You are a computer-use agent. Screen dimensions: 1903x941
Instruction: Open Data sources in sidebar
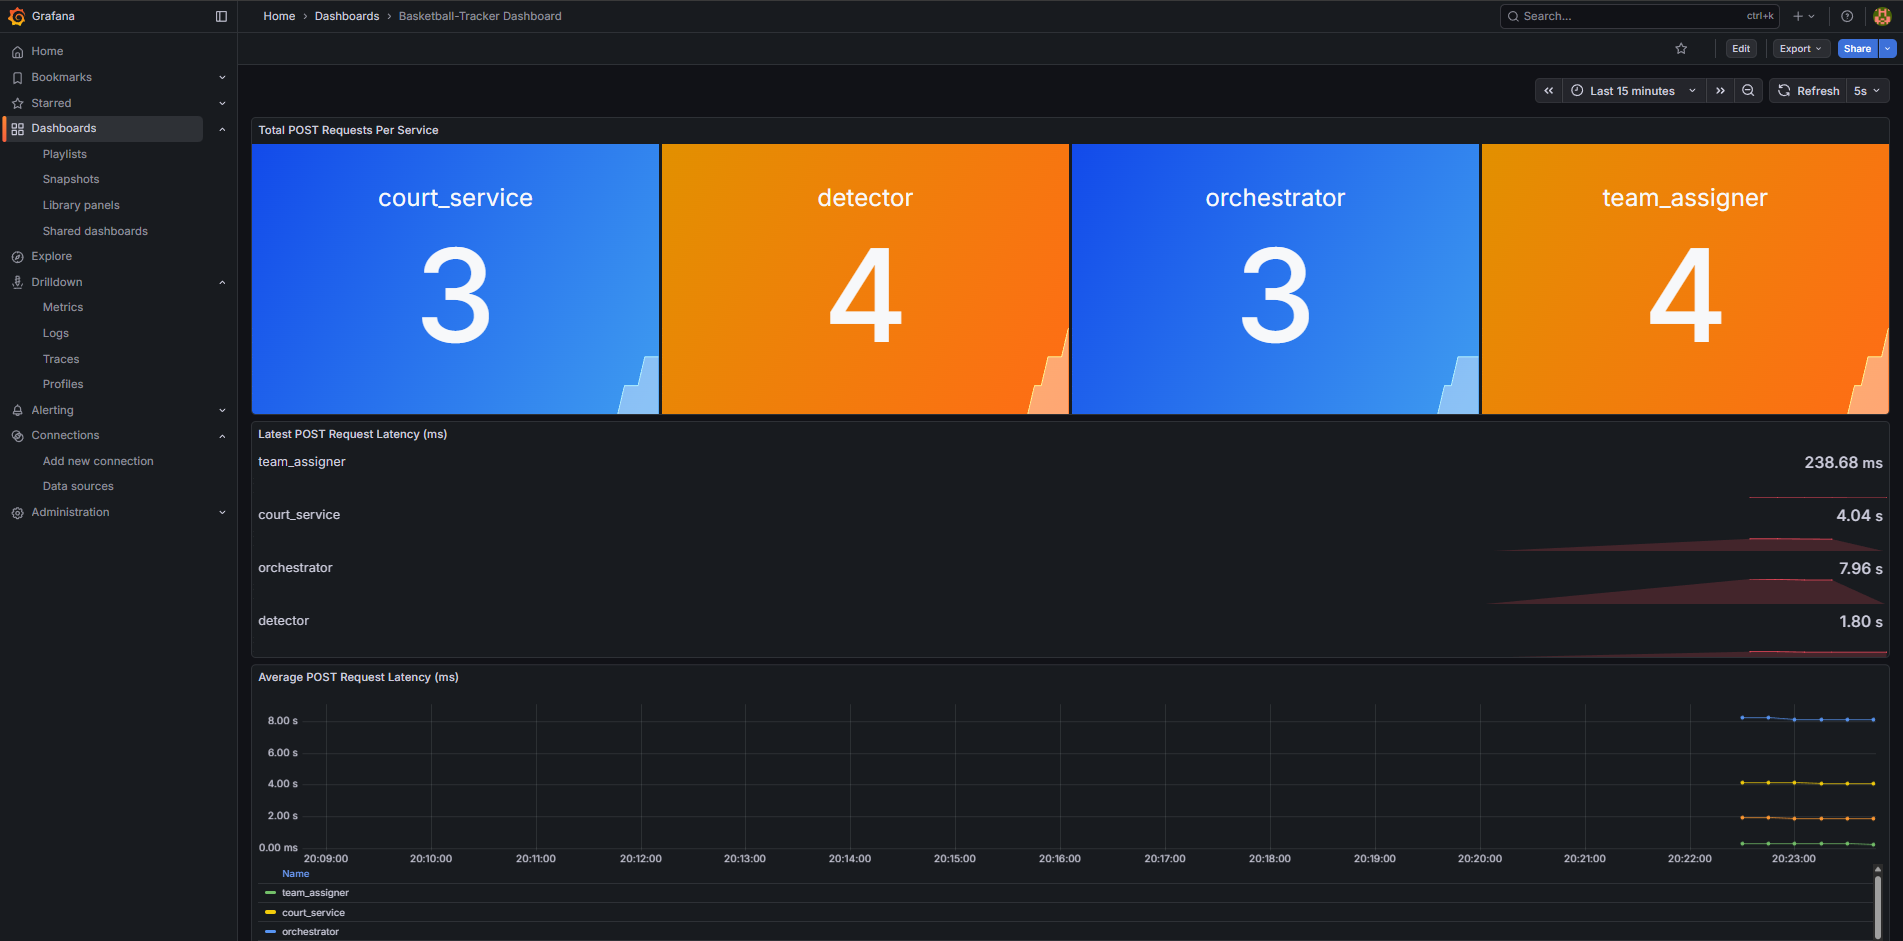click(x=78, y=487)
